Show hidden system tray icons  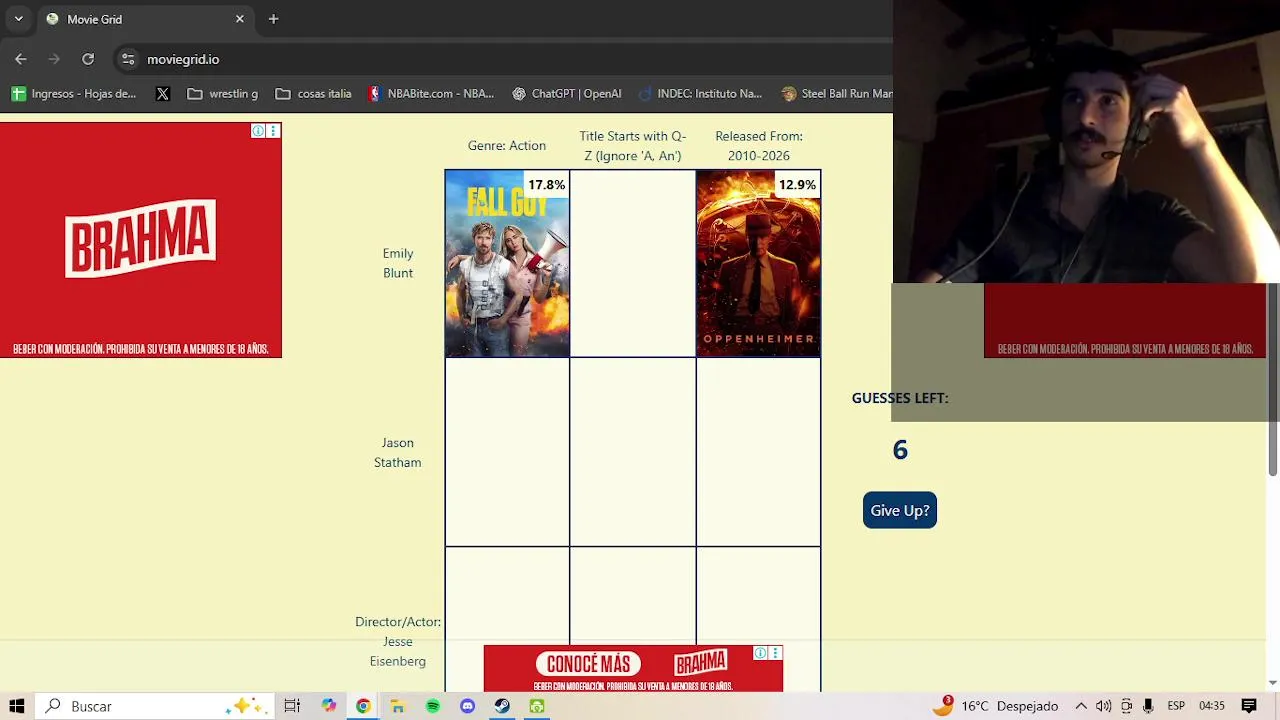[1081, 706]
